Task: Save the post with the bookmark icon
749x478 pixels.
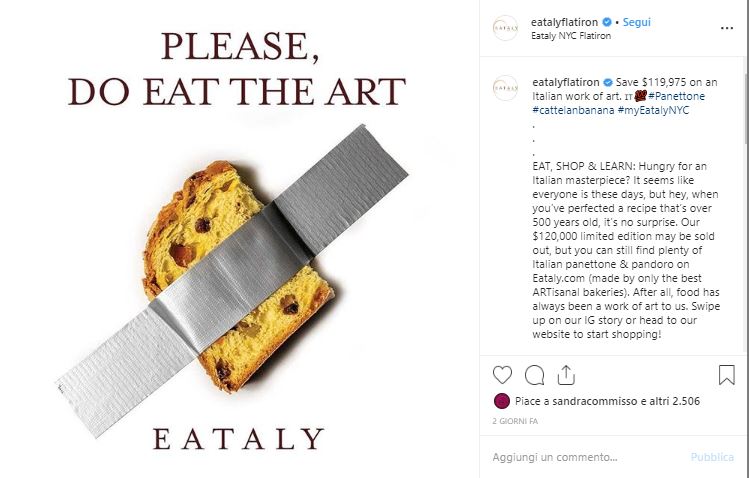Action: coord(727,375)
